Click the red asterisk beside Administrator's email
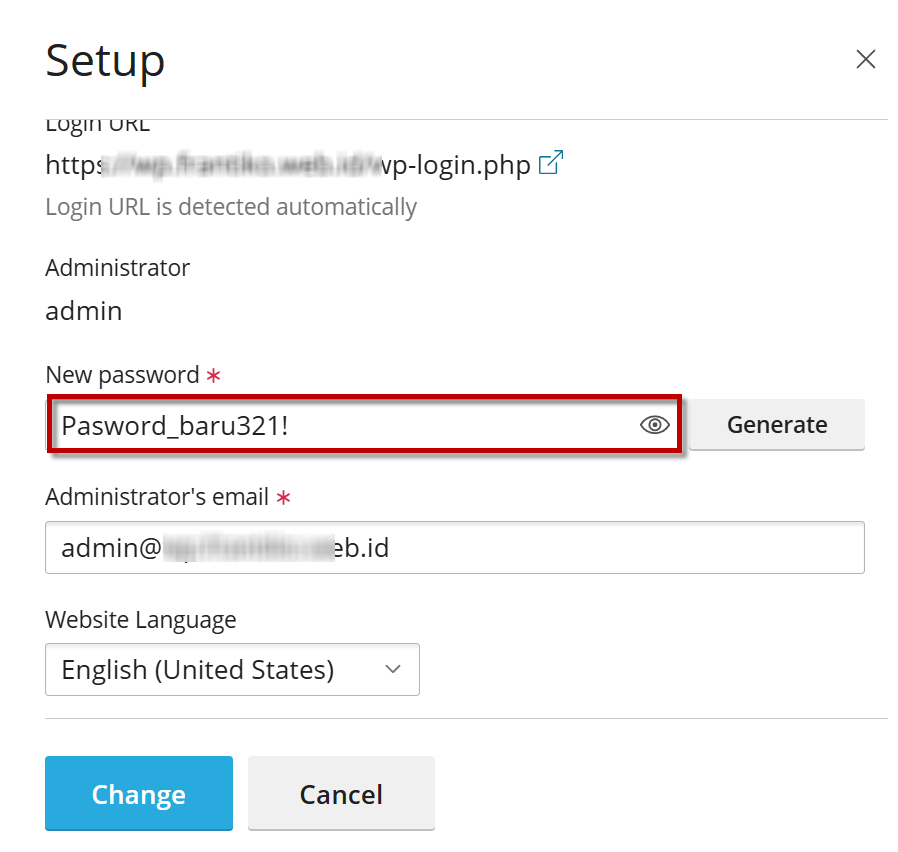This screenshot has width=898, height=852. 283,498
